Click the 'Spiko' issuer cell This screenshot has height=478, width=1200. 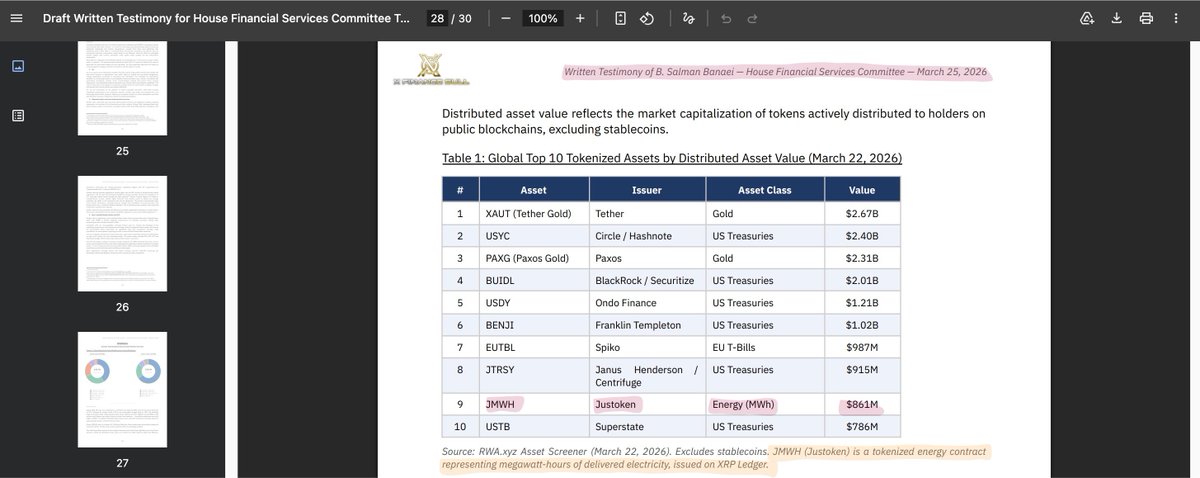click(x=647, y=347)
